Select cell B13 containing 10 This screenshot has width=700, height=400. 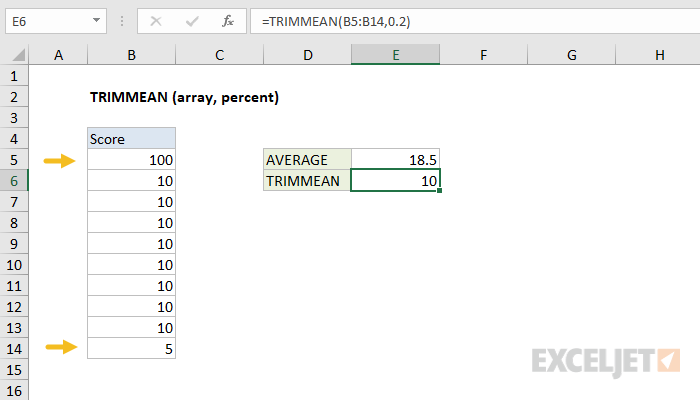(x=131, y=328)
